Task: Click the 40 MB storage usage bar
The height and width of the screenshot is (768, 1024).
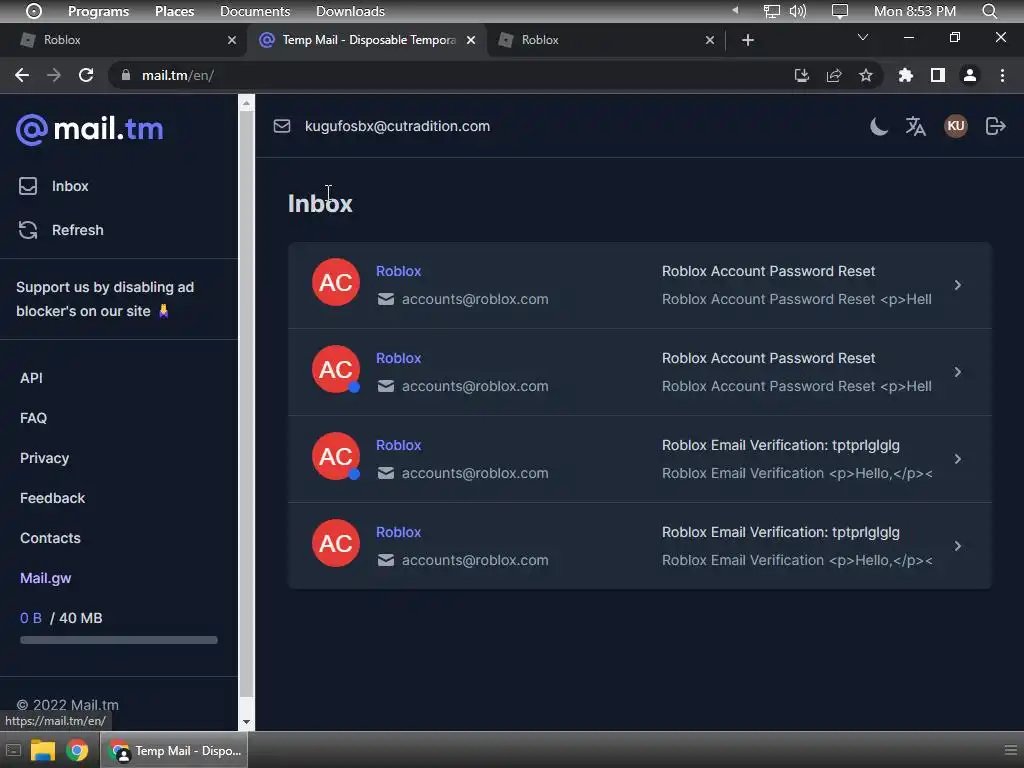Action: tap(119, 640)
